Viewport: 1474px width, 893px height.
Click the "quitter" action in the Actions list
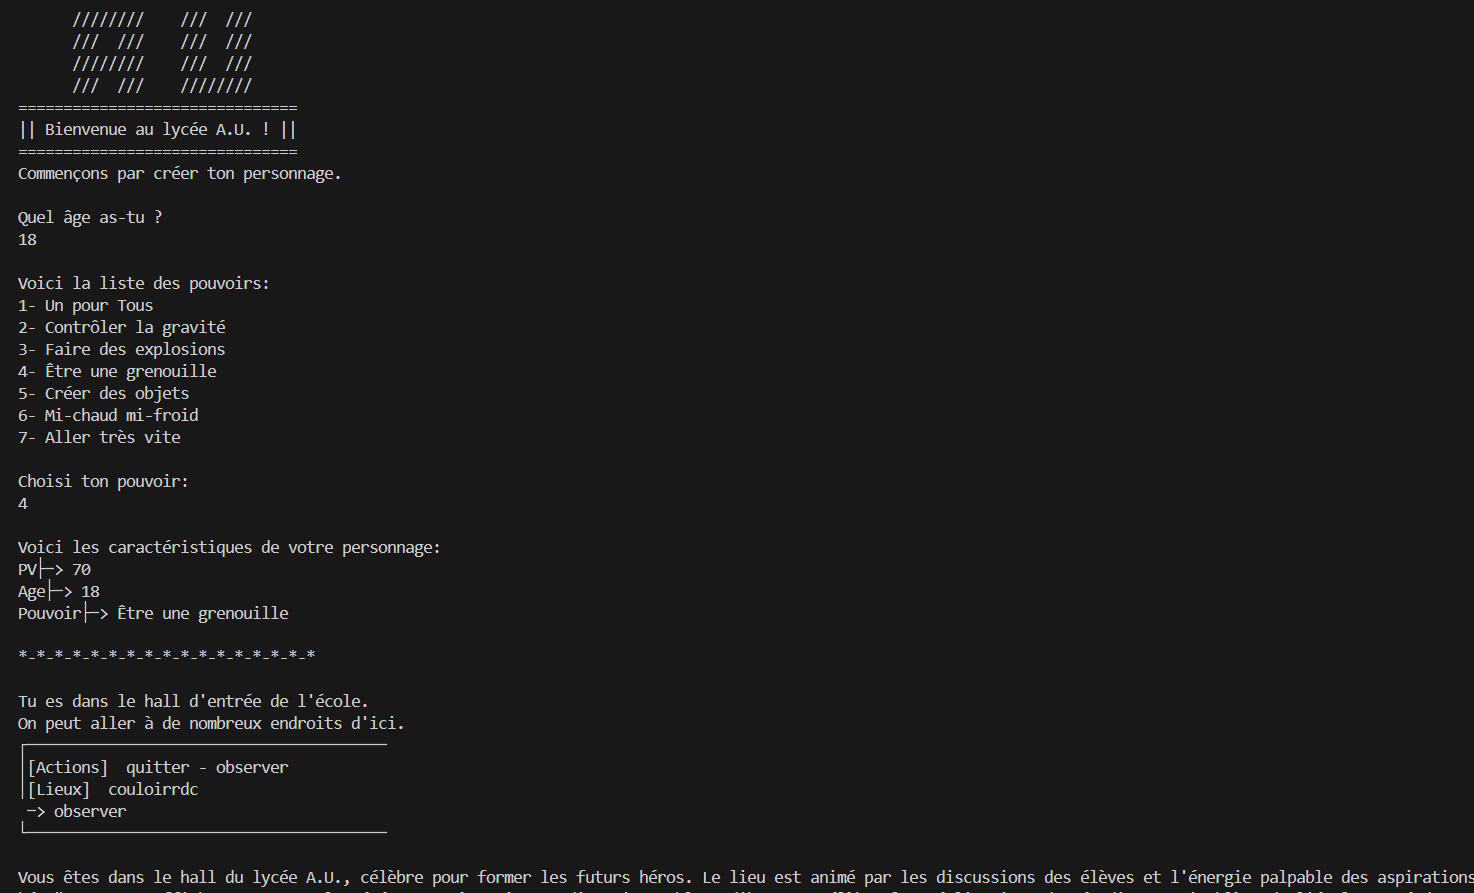157,767
